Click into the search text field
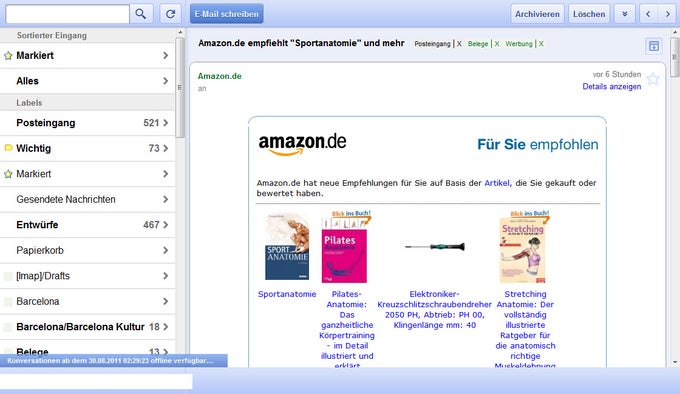Screen dimensions: 680x394 coord(68,14)
